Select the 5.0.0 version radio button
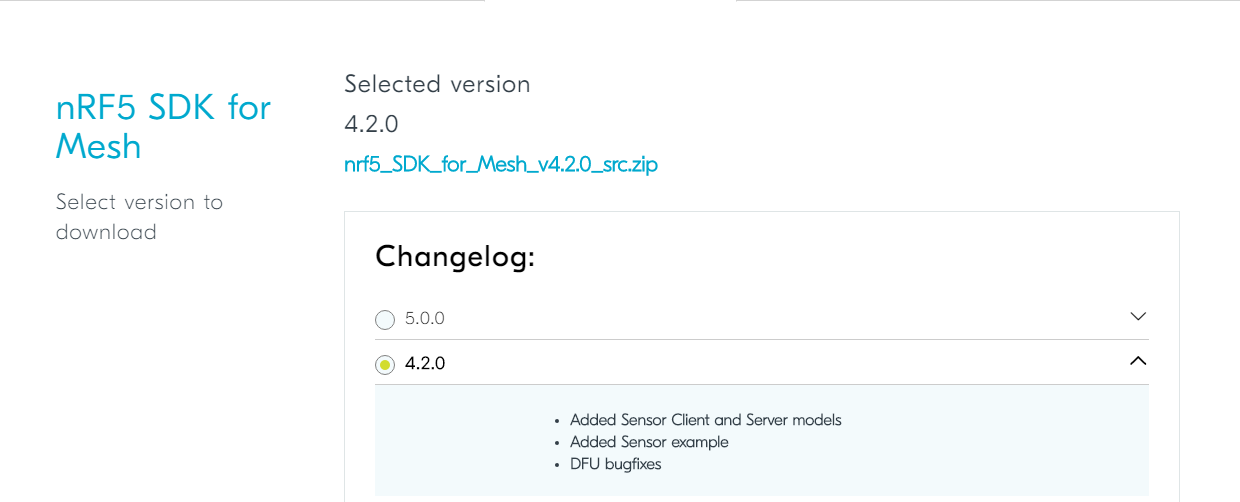This screenshot has width=1240, height=502. [x=385, y=320]
